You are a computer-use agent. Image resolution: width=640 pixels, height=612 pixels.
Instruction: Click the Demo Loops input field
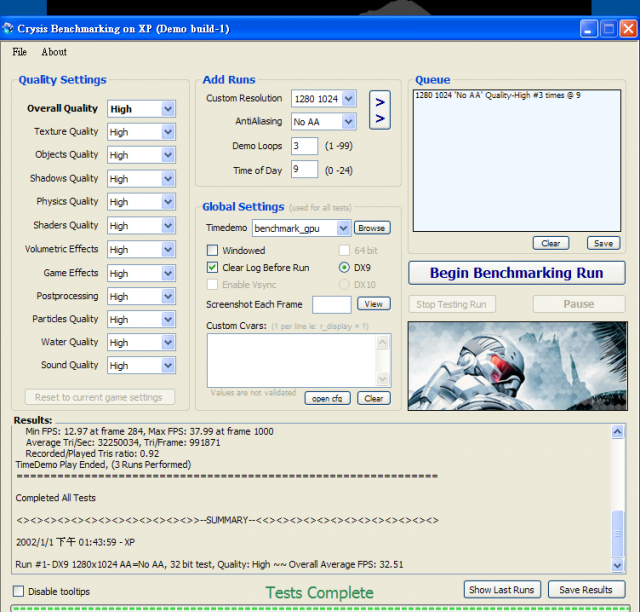click(304, 146)
